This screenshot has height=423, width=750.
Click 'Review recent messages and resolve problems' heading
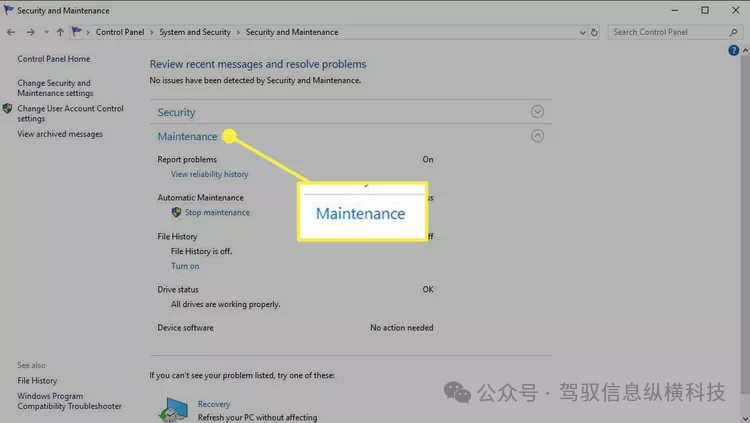[258, 64]
